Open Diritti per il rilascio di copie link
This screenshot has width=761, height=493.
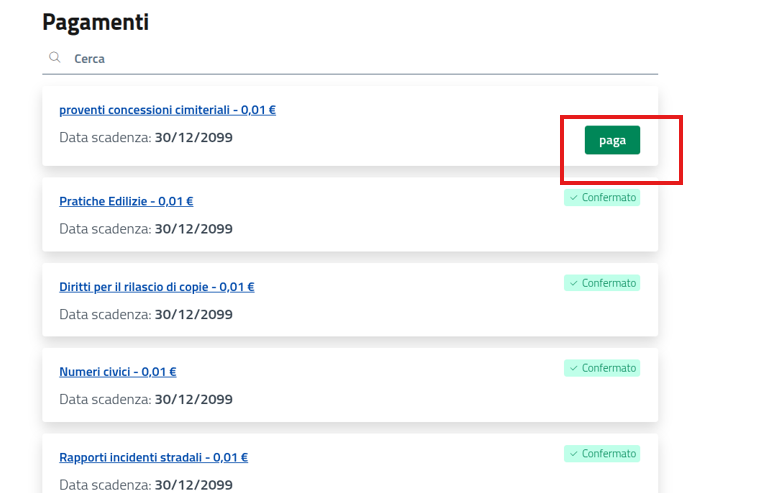tap(156, 287)
